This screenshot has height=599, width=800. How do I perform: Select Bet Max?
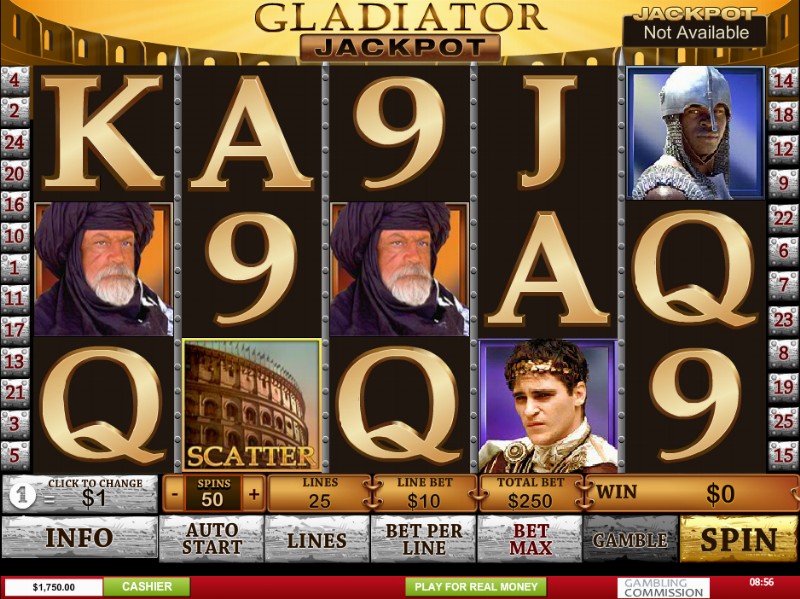[x=530, y=539]
